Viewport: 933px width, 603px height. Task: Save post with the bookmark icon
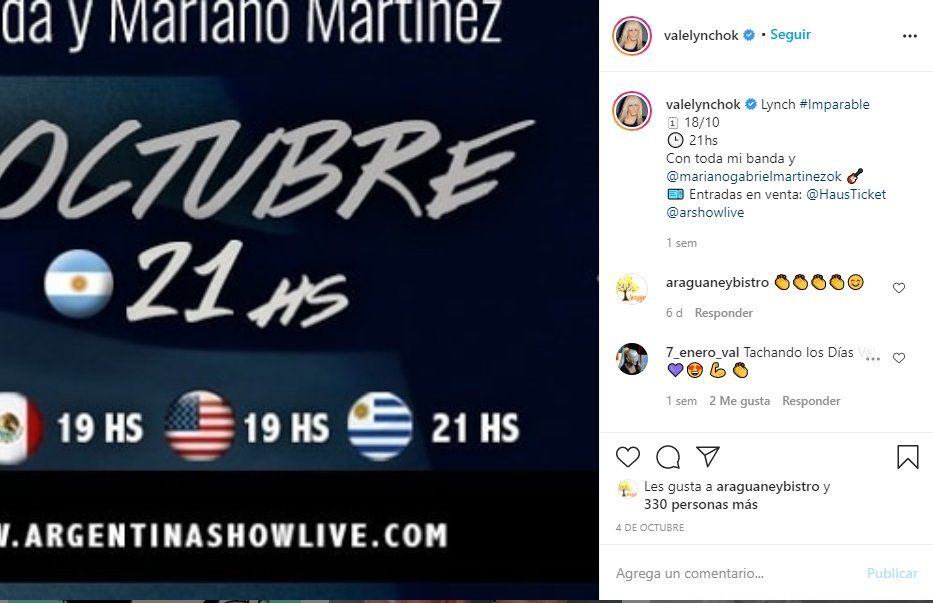tap(907, 457)
